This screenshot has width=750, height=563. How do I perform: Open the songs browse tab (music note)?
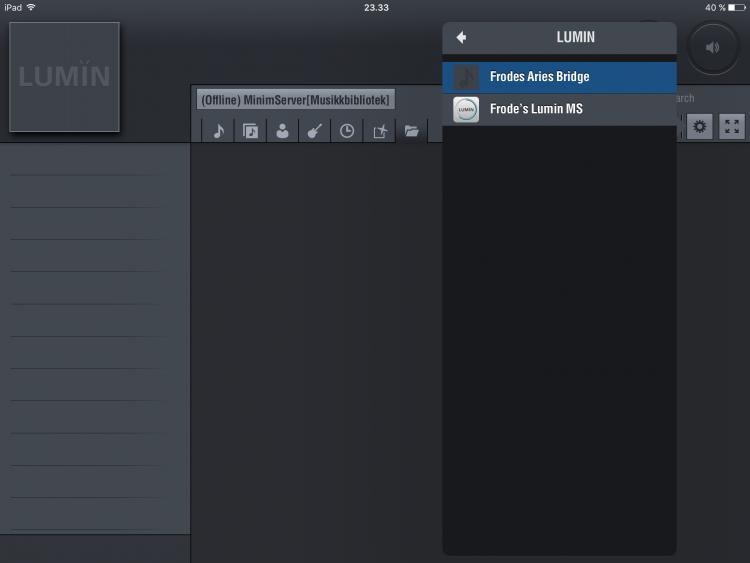tap(219, 131)
